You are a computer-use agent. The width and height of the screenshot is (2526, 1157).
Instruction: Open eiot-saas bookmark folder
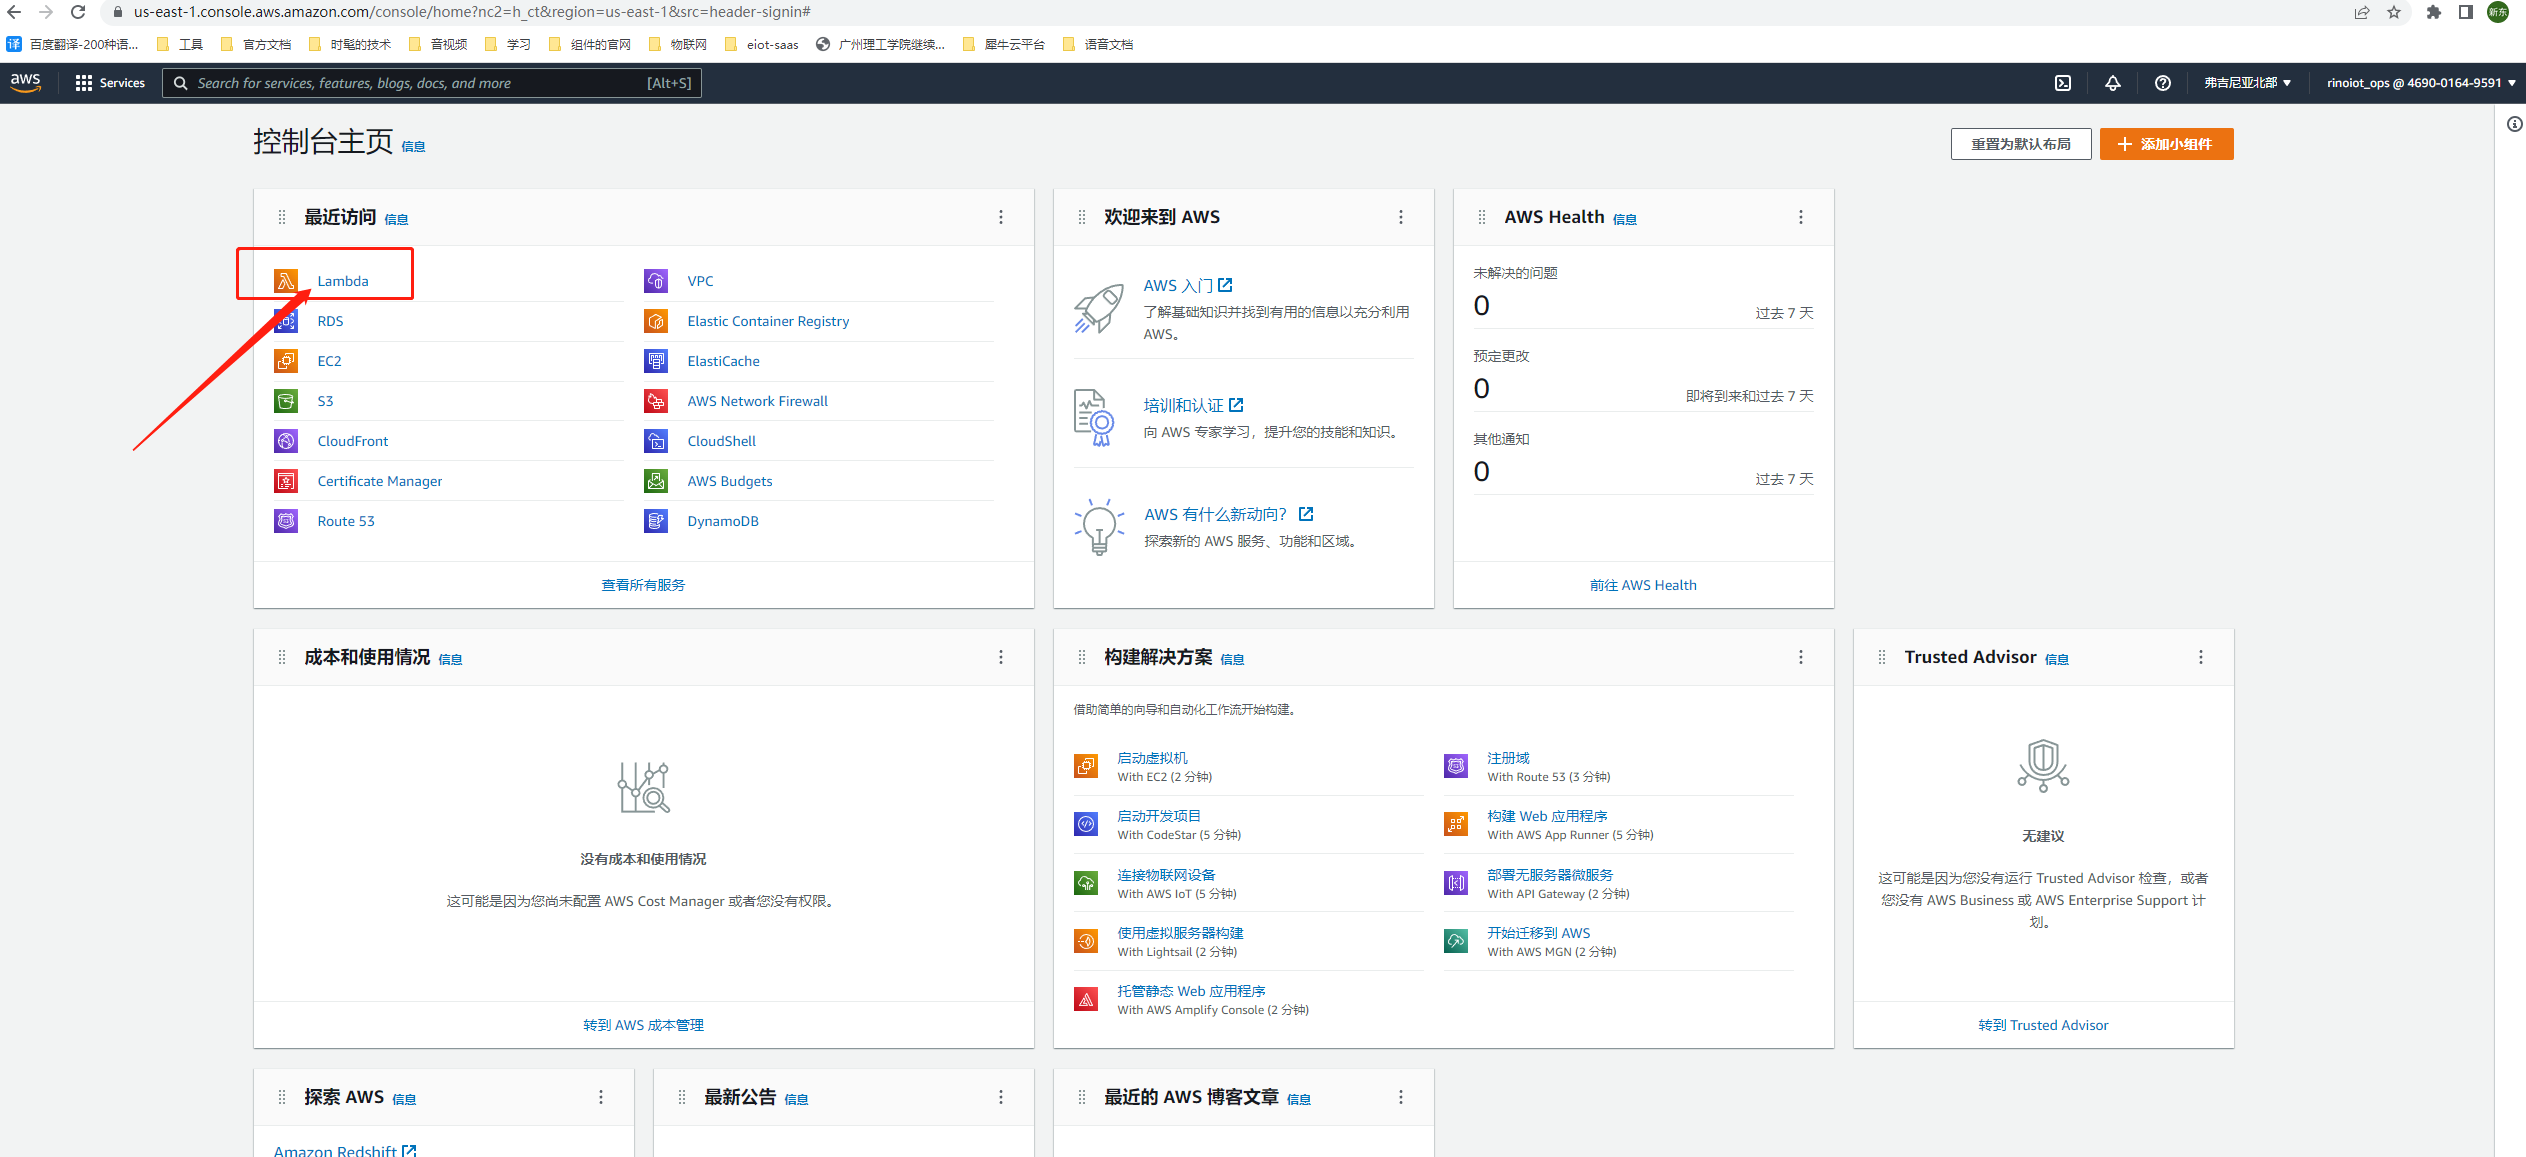click(762, 44)
